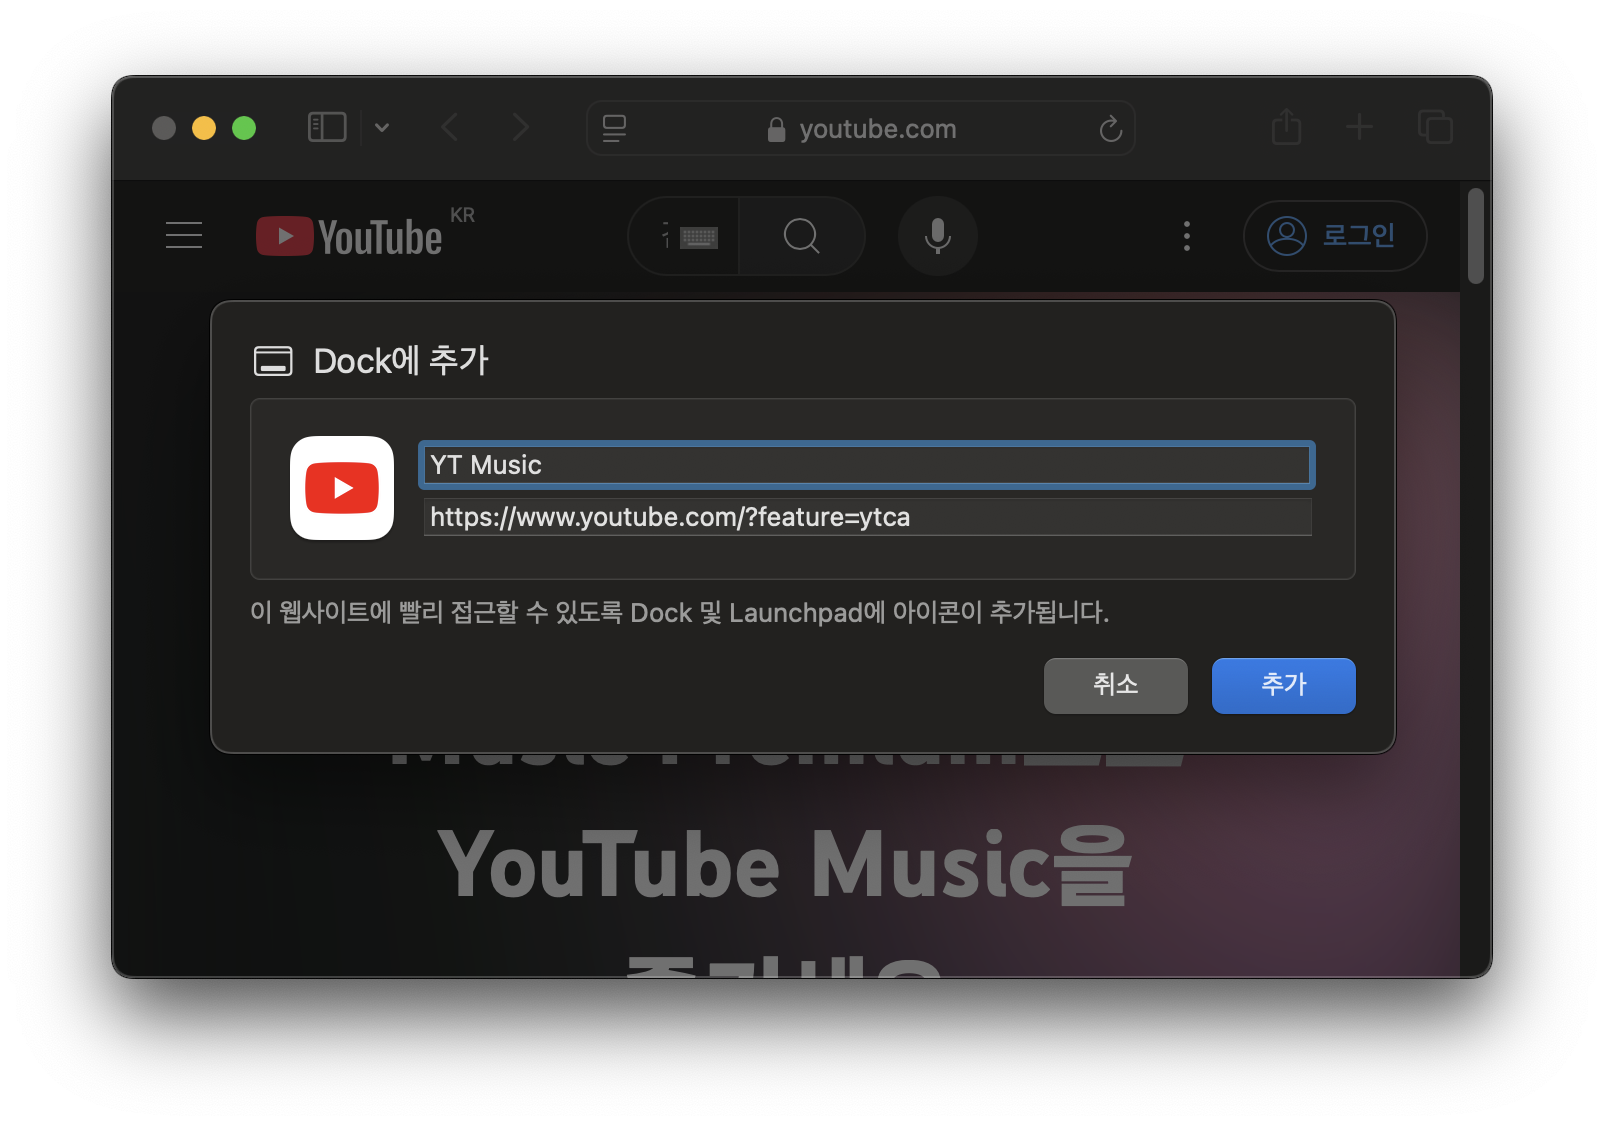1604x1126 pixels.
Task: Go to the YouTube home logo
Action: click(349, 237)
